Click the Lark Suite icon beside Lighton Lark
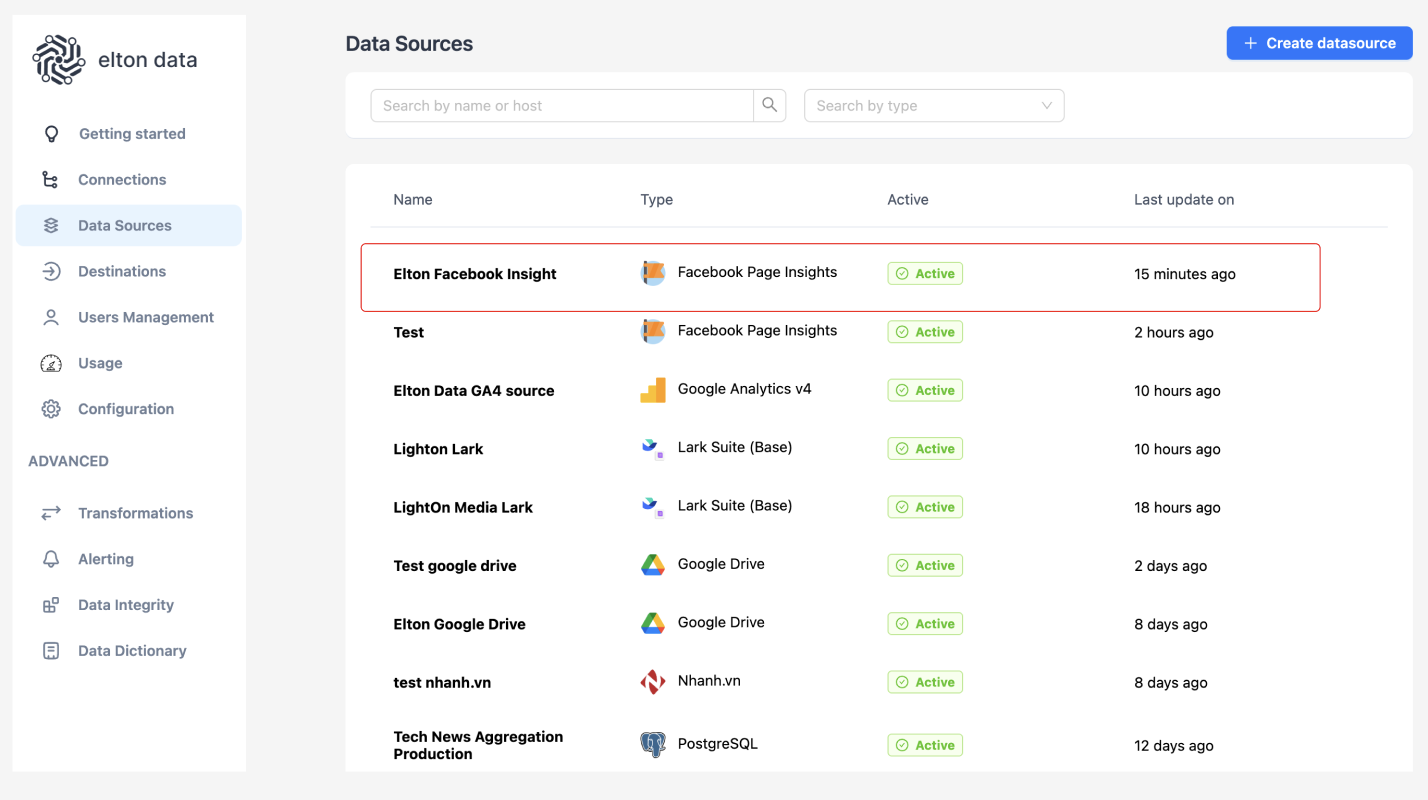The height and width of the screenshot is (800, 1428). 652,448
